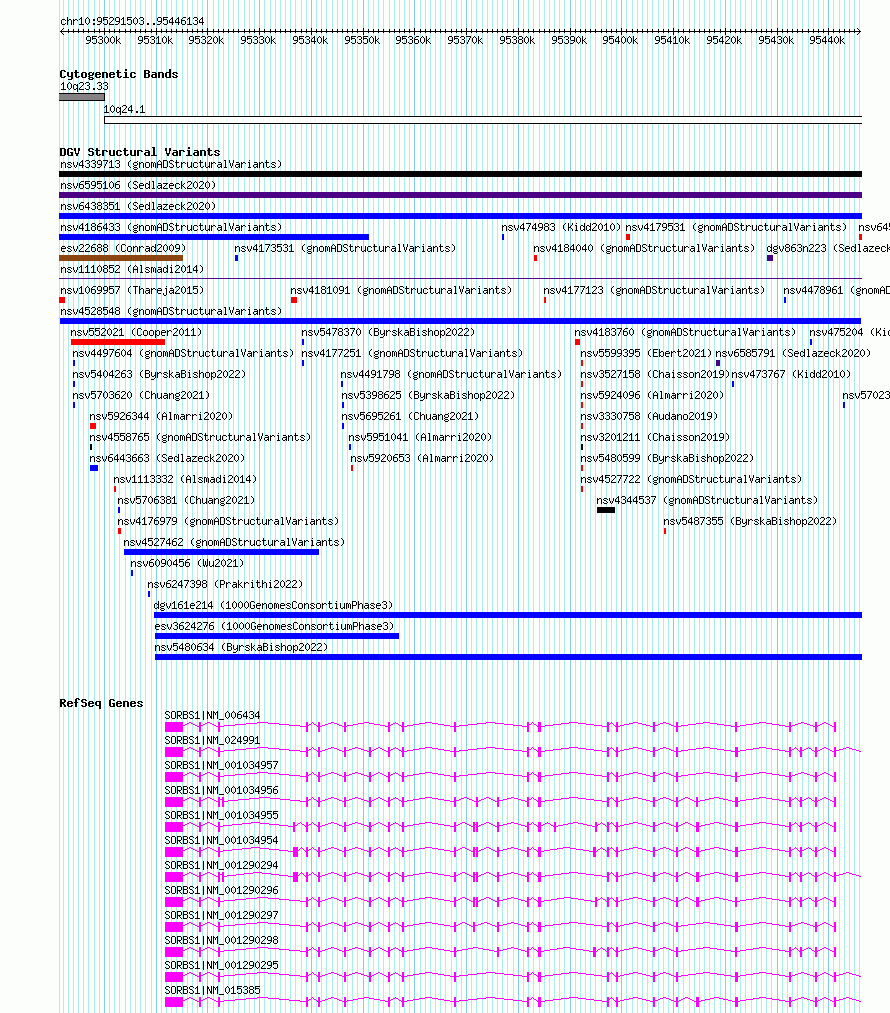The width and height of the screenshot is (890, 1013).
Task: Click SORBS1|NM_001034957 transcript label
Action: pos(222,766)
